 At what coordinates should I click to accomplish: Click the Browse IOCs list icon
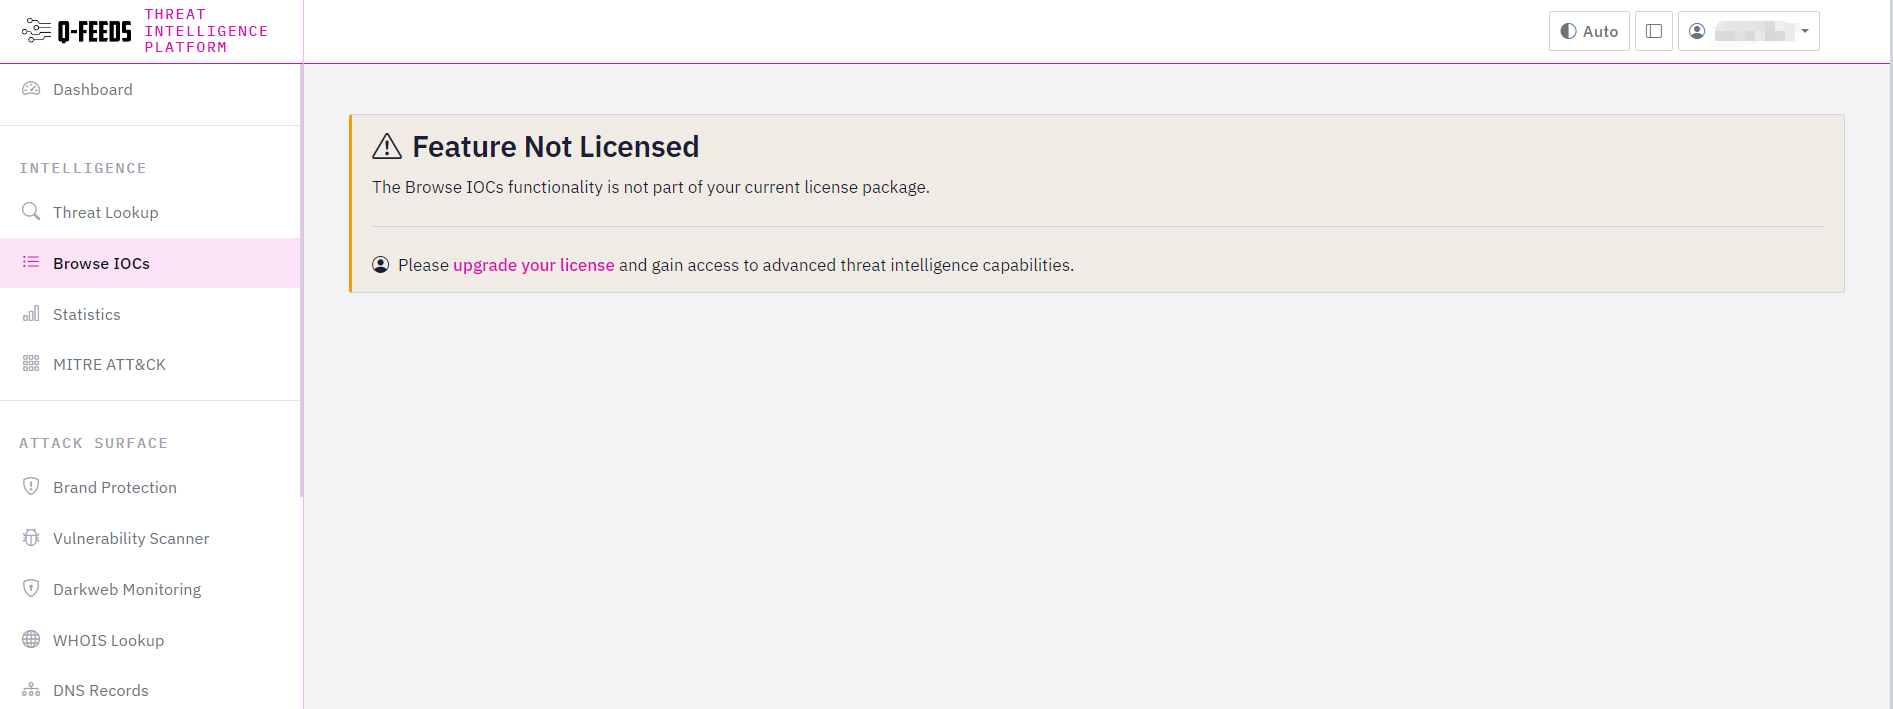coord(31,262)
